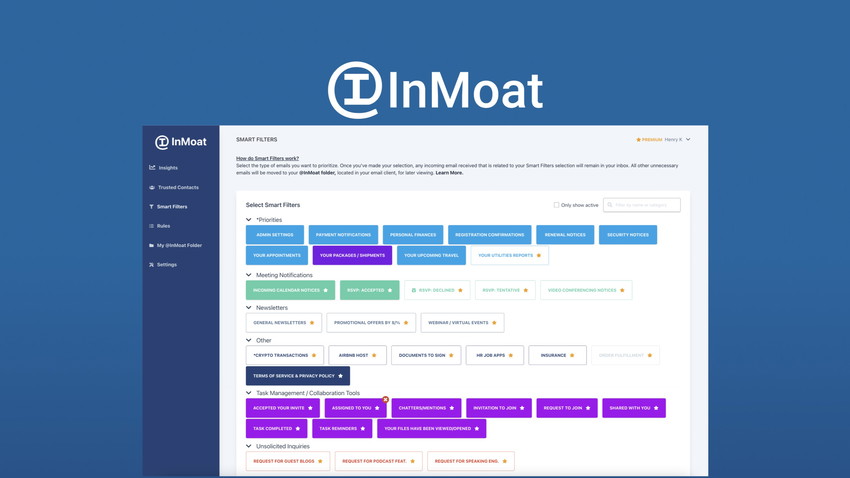Click the star on Video Conferencing Notices
The height and width of the screenshot is (478, 850).
click(x=622, y=290)
